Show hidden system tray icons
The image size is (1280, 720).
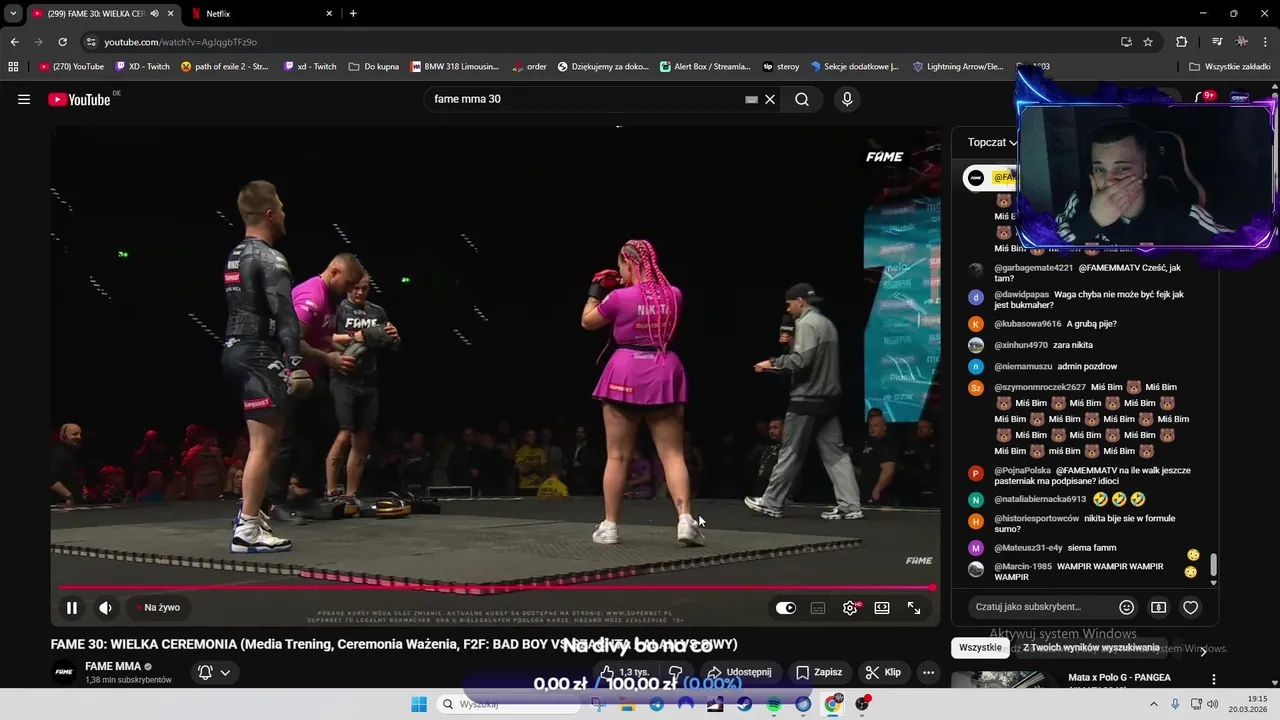click(x=1154, y=704)
